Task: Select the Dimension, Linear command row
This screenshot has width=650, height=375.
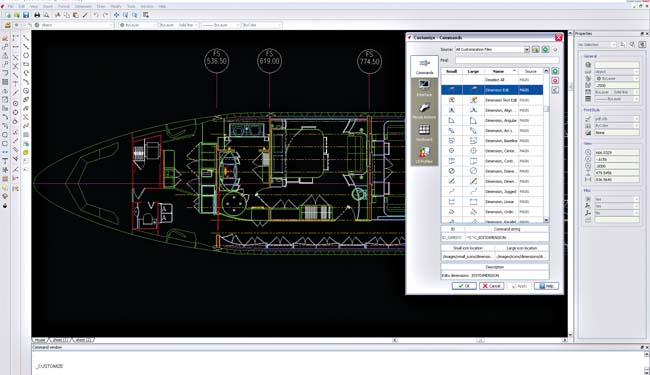Action: coord(492,201)
